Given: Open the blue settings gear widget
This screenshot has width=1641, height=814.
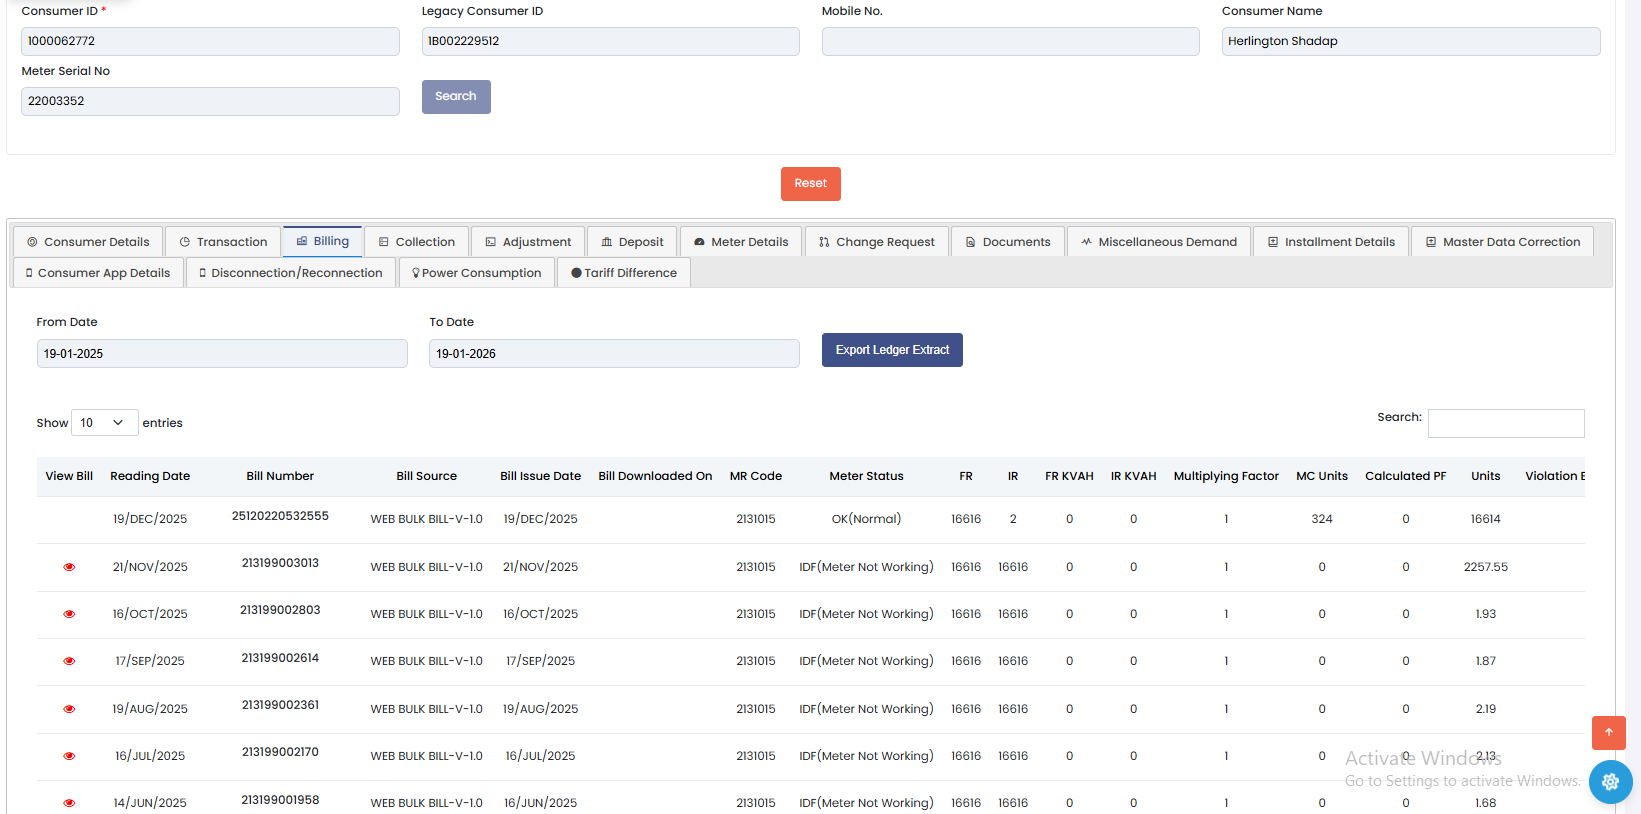Looking at the screenshot, I should click(1610, 782).
